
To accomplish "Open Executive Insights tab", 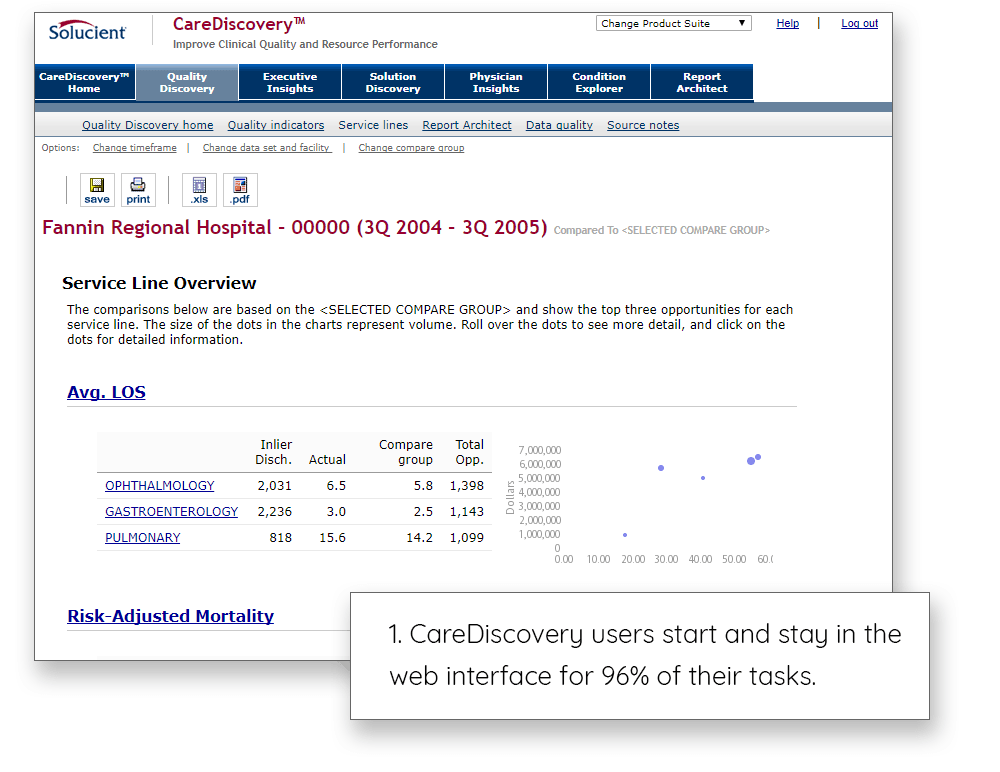I will (x=290, y=82).
